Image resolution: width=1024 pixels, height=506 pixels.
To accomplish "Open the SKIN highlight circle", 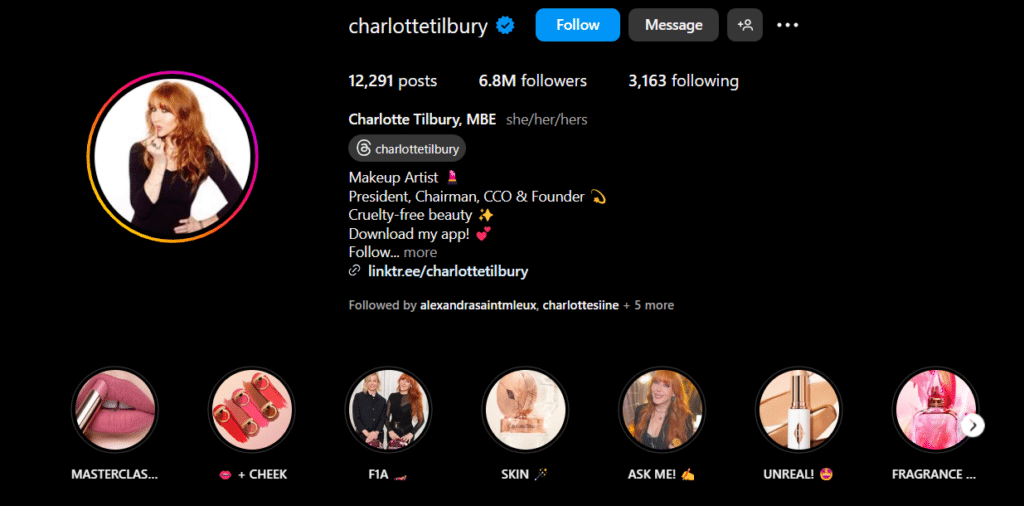I will point(525,409).
